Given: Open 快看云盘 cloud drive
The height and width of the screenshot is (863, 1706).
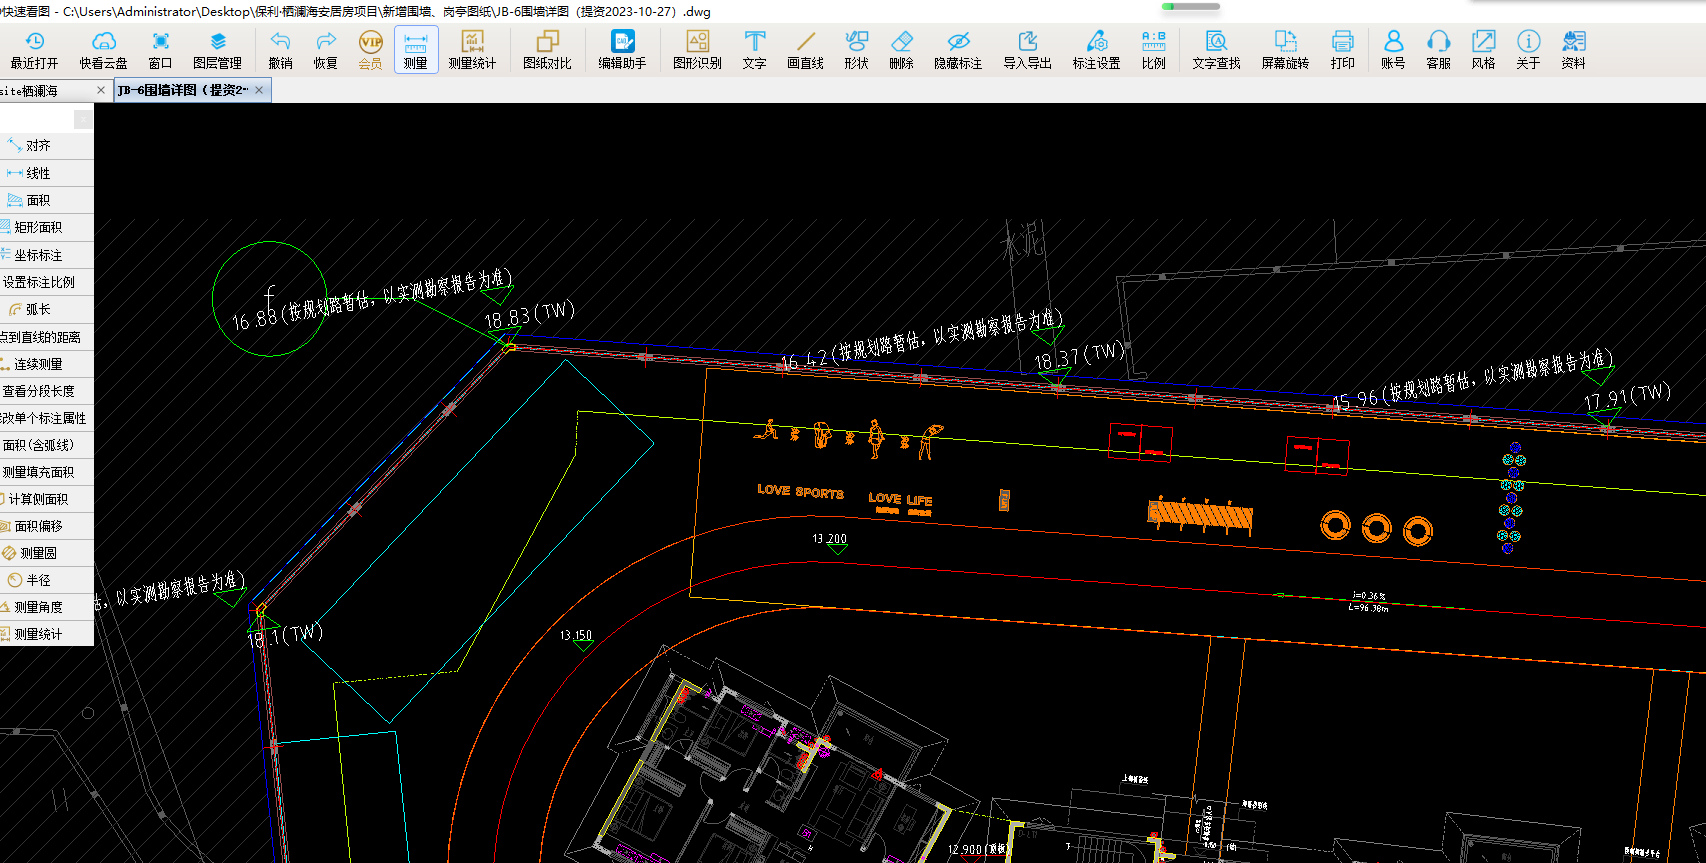Looking at the screenshot, I should (x=104, y=50).
